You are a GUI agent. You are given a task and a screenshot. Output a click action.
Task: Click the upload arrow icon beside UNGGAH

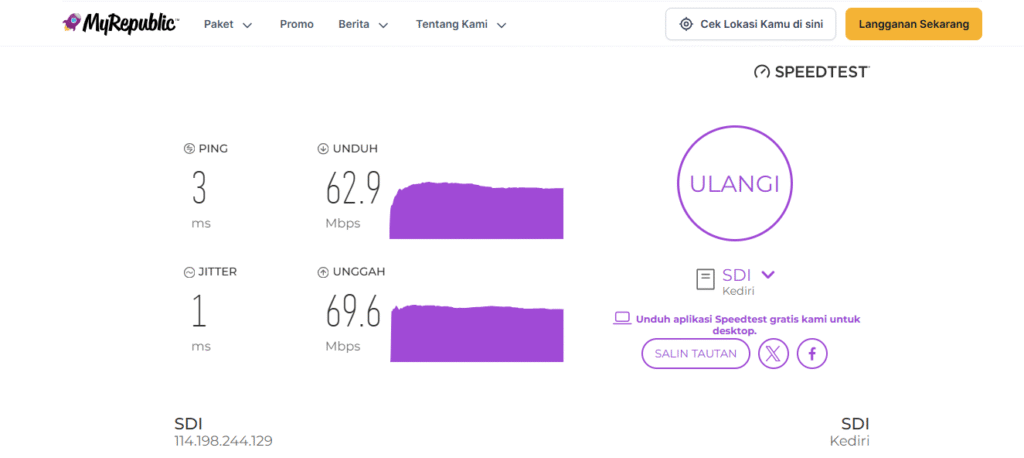coord(323,272)
